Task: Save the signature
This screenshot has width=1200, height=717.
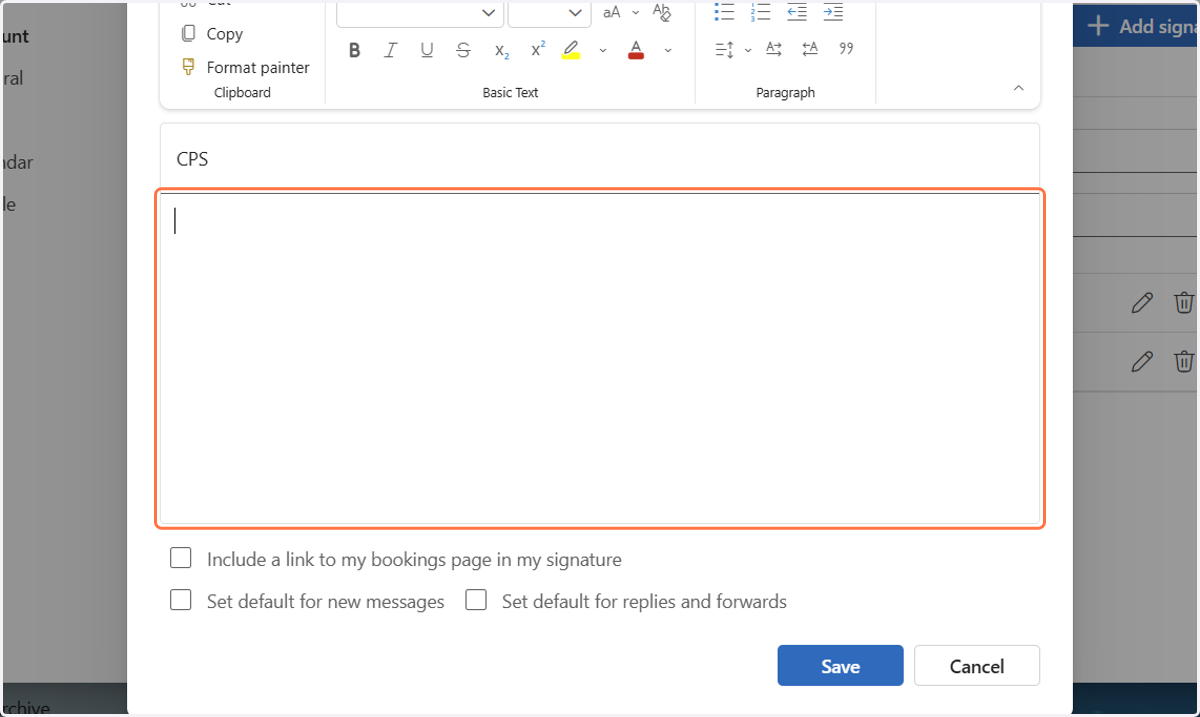Action: (840, 666)
